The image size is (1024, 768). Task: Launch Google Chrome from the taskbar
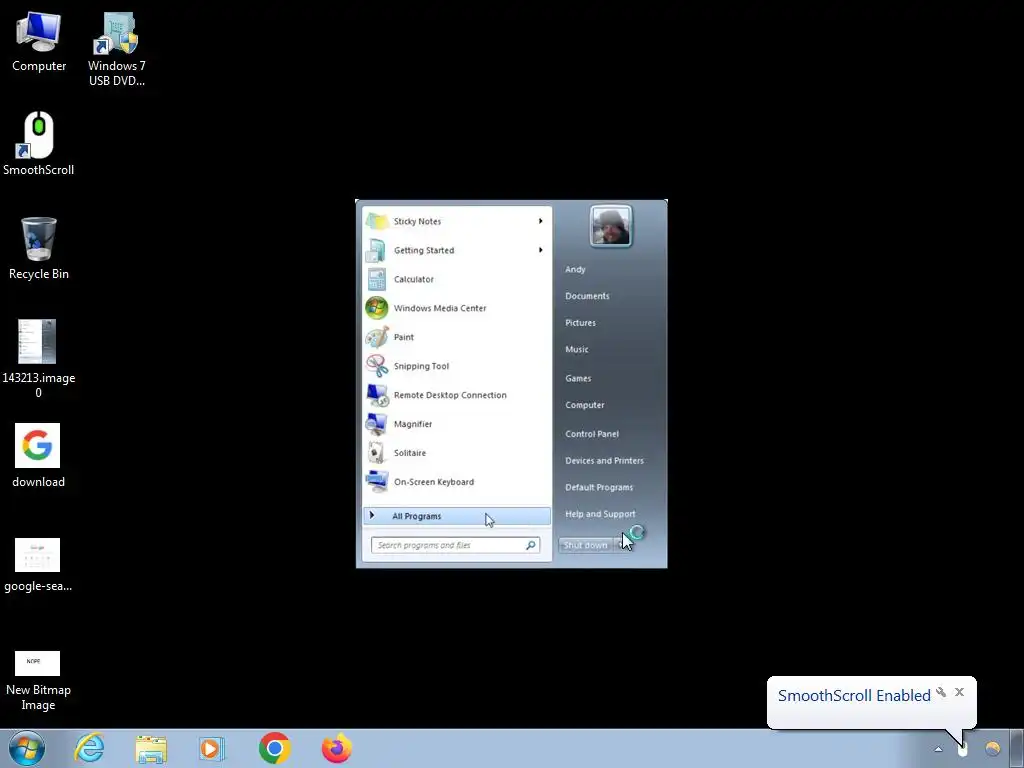point(274,748)
